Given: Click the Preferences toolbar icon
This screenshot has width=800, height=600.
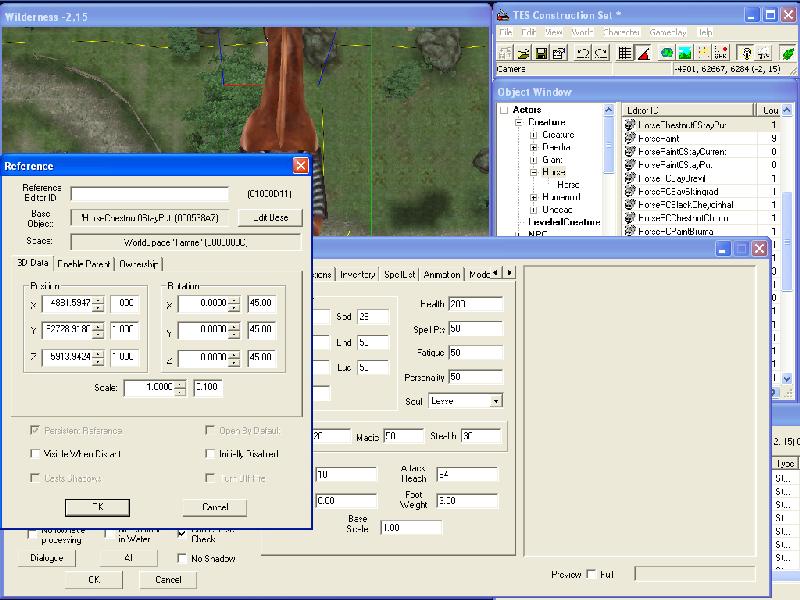Looking at the screenshot, I should click(x=559, y=53).
